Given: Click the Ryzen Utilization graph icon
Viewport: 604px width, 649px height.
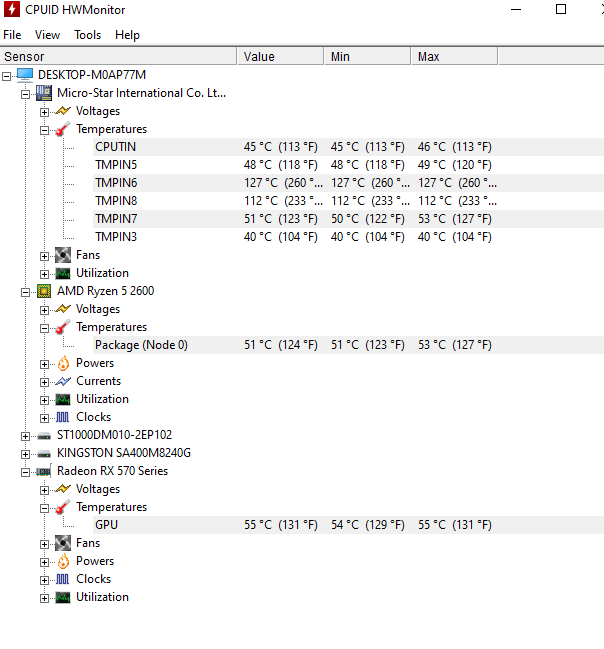Looking at the screenshot, I should pyautogui.click(x=63, y=399).
